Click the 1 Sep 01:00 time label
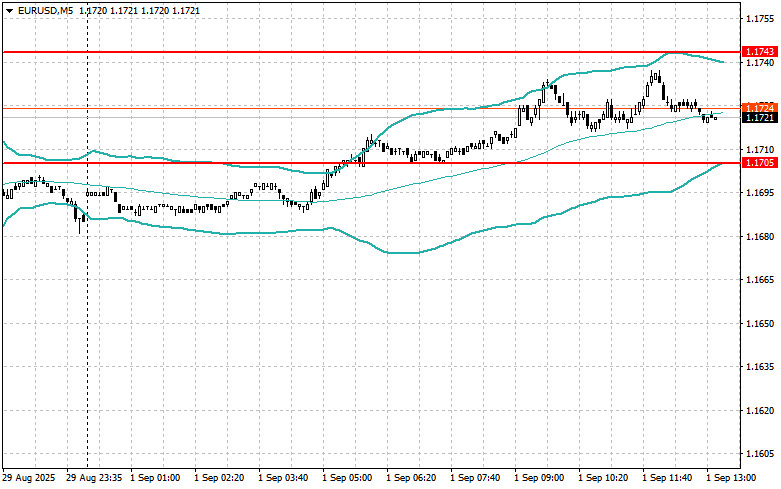 [x=155, y=478]
